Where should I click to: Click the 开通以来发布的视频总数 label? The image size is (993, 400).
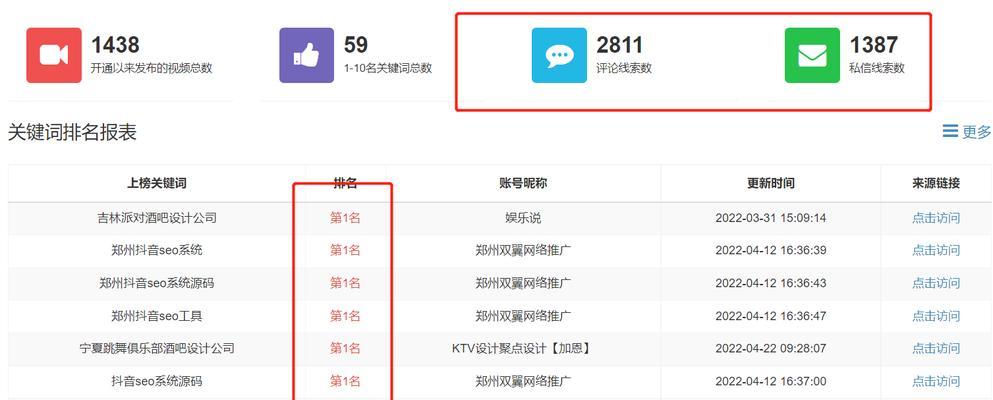pyautogui.click(x=151, y=68)
